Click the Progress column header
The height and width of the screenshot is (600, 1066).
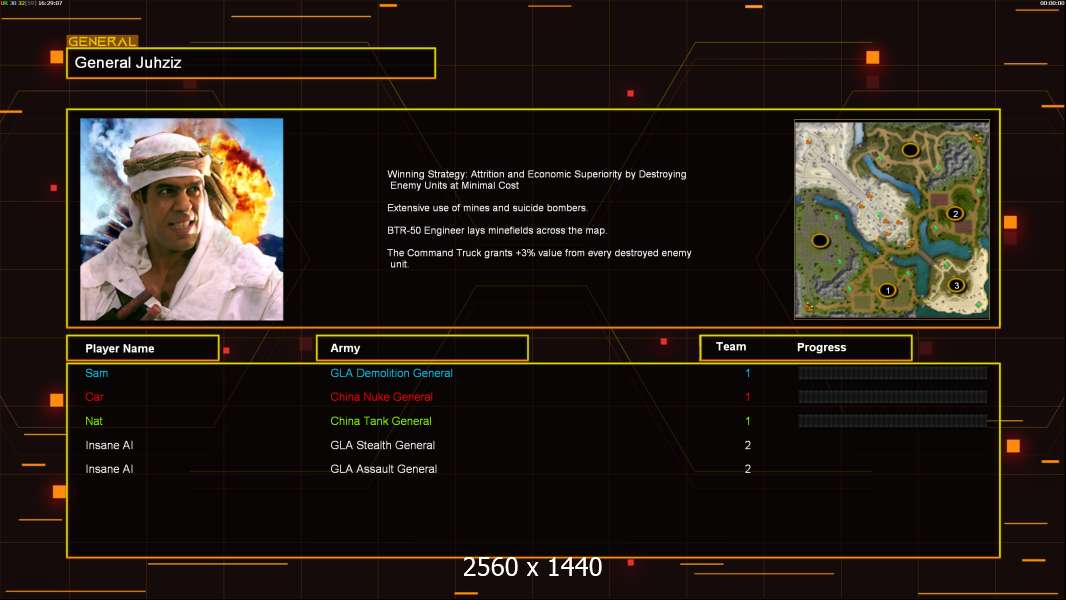821,348
